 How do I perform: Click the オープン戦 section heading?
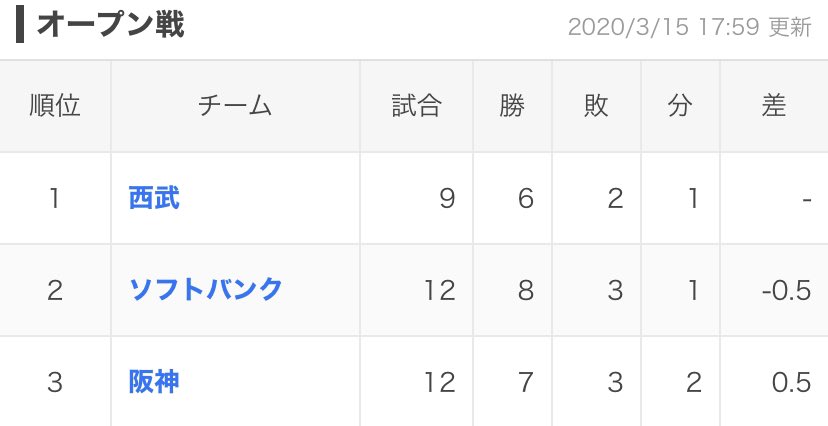110,25
